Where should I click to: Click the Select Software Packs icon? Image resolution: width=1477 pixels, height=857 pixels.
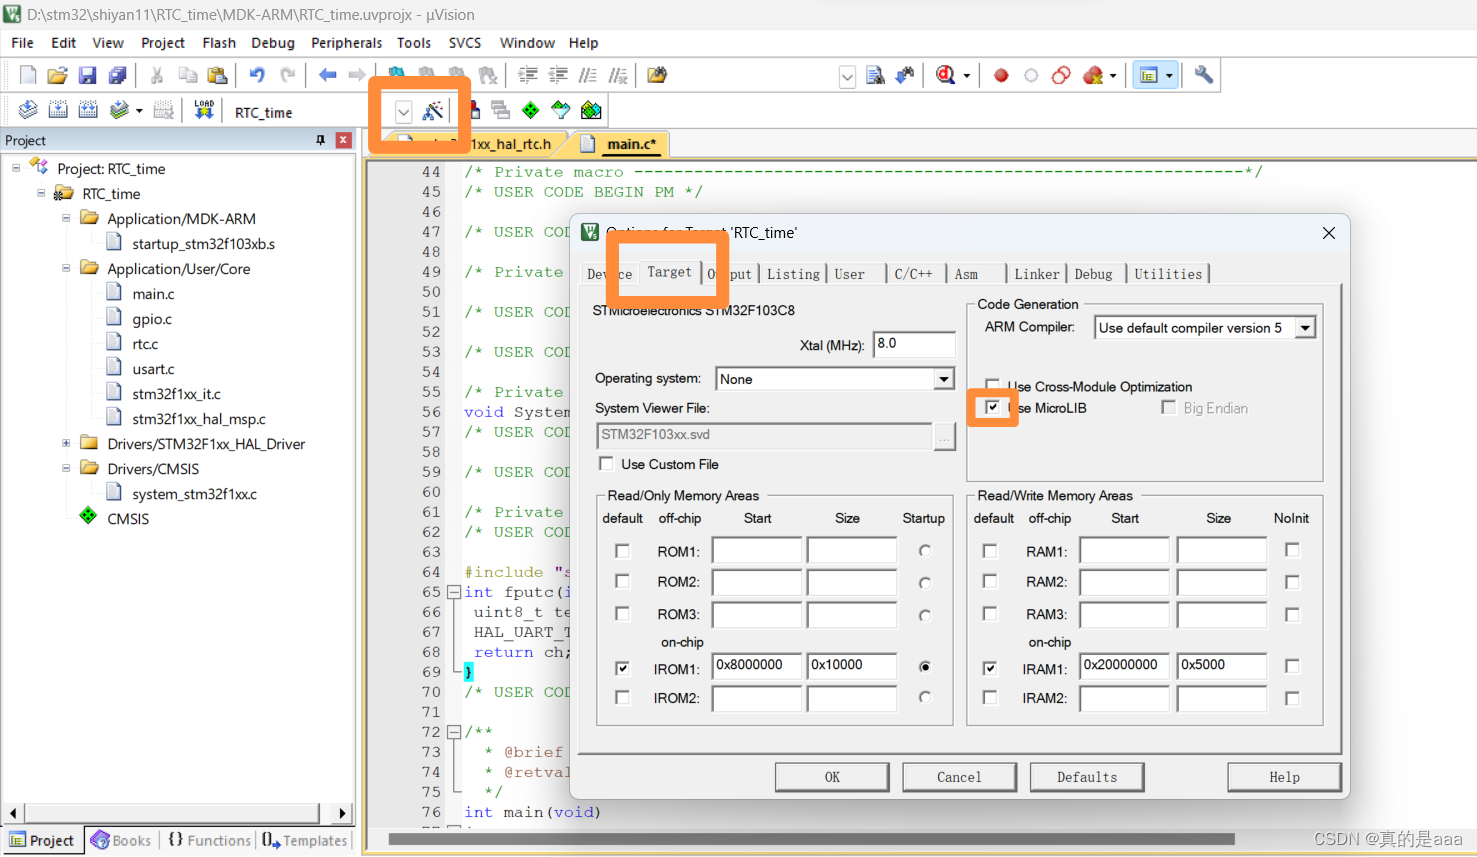pyautogui.click(x=561, y=110)
